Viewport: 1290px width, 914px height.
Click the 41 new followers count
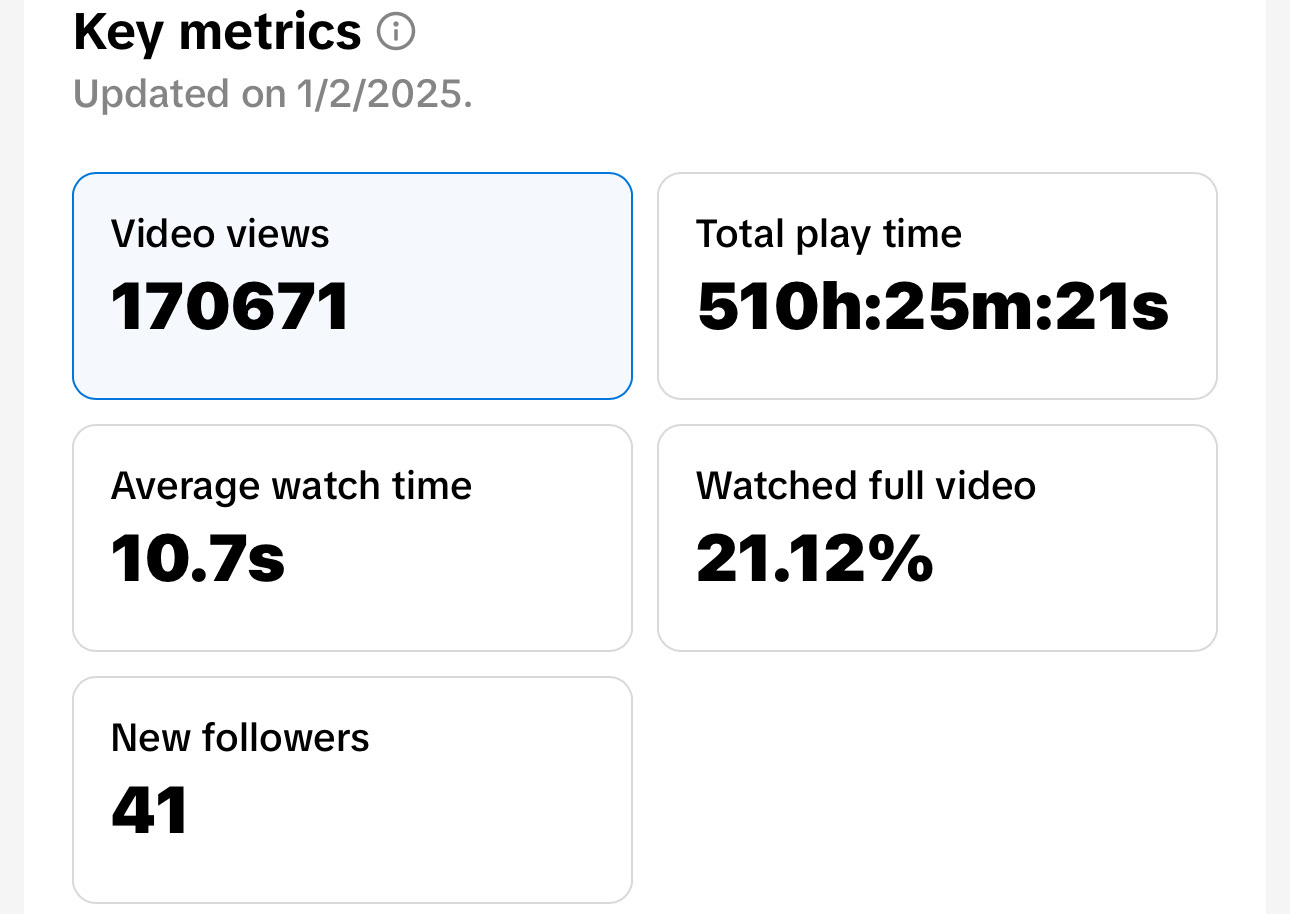[150, 810]
